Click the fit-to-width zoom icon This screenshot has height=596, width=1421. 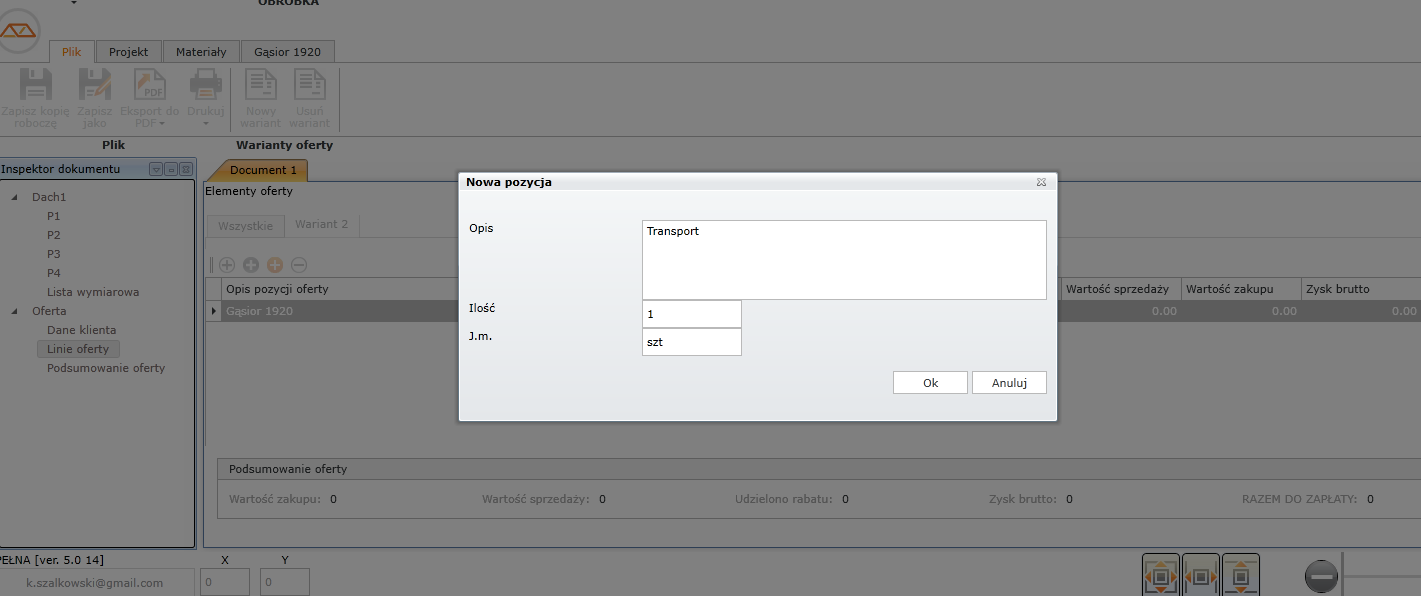pos(1201,577)
